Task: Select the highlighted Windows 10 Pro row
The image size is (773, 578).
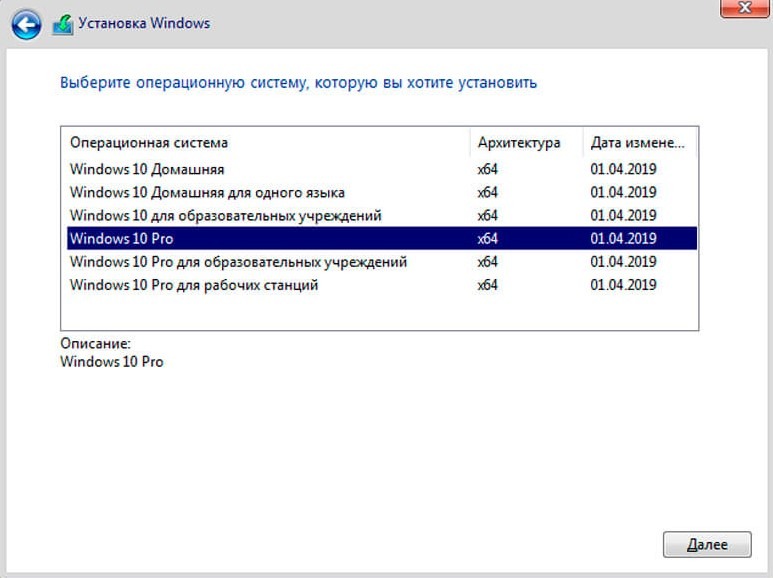Action: [382, 239]
